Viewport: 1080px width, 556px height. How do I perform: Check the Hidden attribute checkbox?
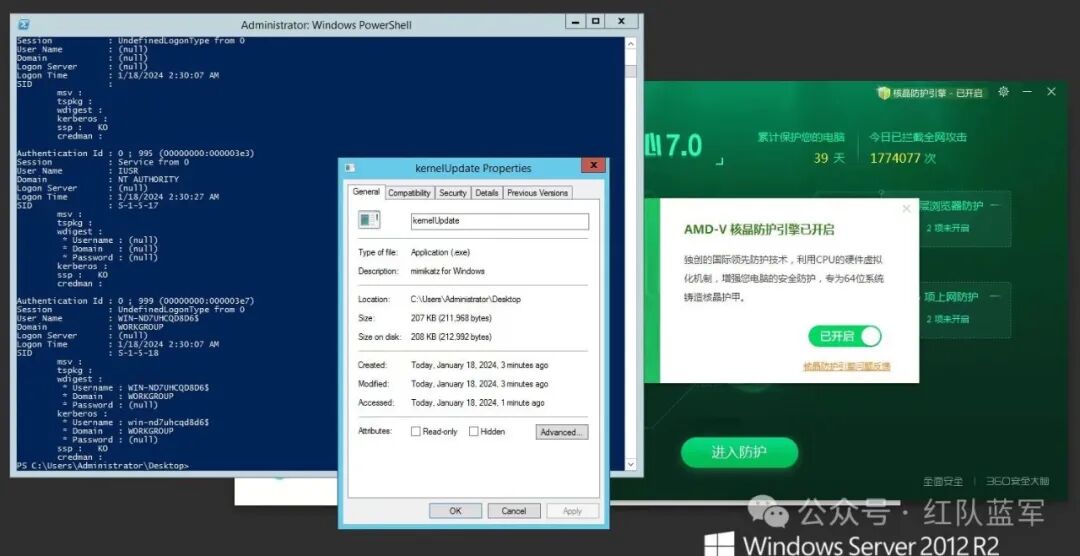click(474, 431)
